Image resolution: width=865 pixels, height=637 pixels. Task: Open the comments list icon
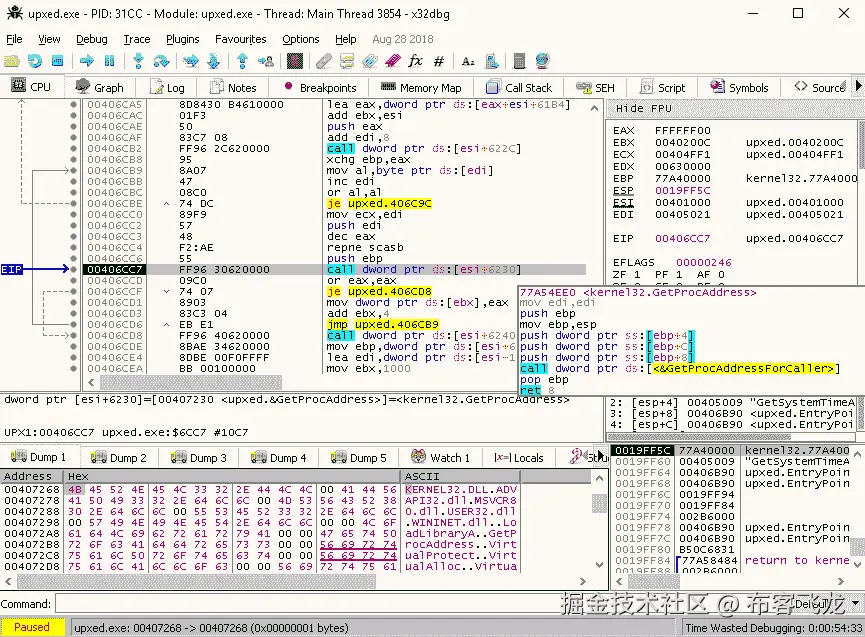coord(346,61)
